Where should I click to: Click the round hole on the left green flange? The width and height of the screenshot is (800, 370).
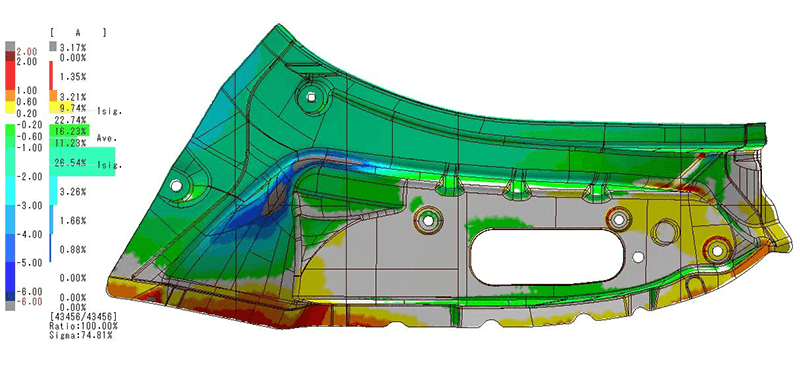177,185
